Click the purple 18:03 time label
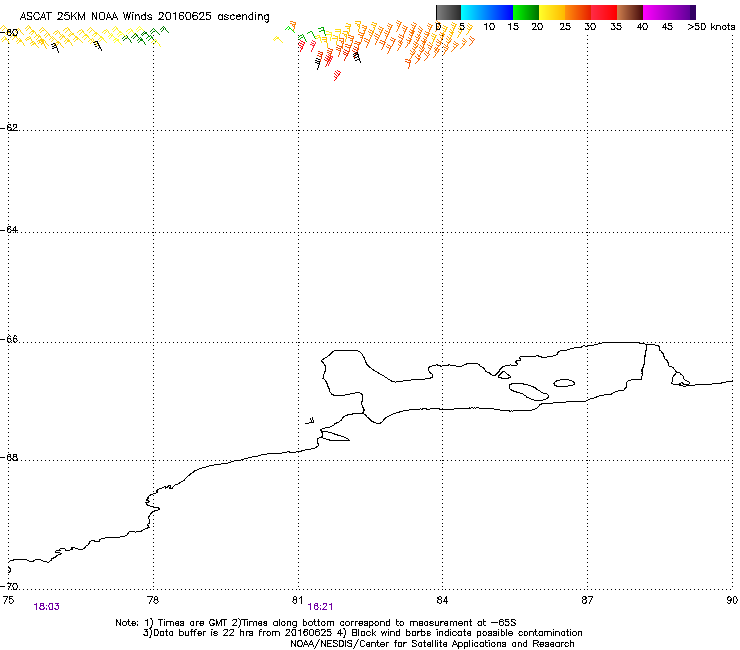 (46, 607)
